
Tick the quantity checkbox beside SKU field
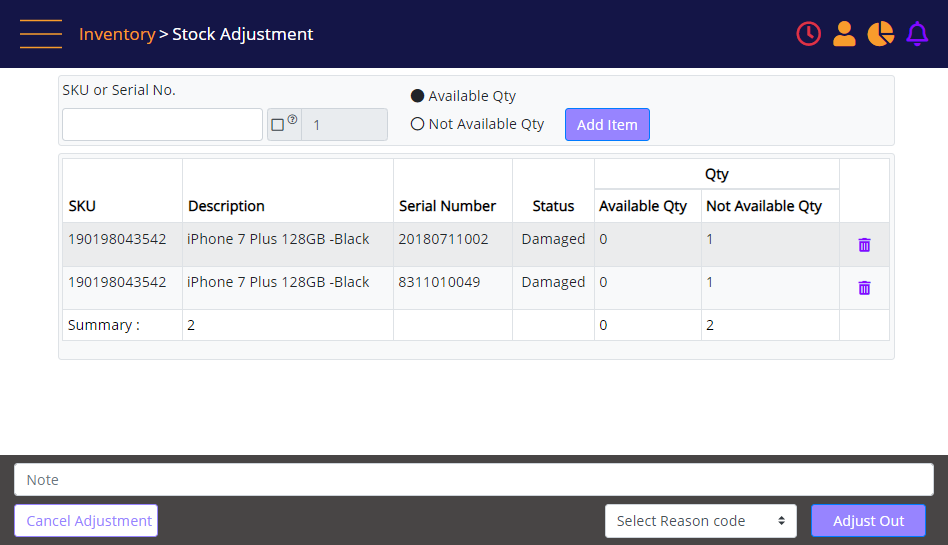pos(278,125)
